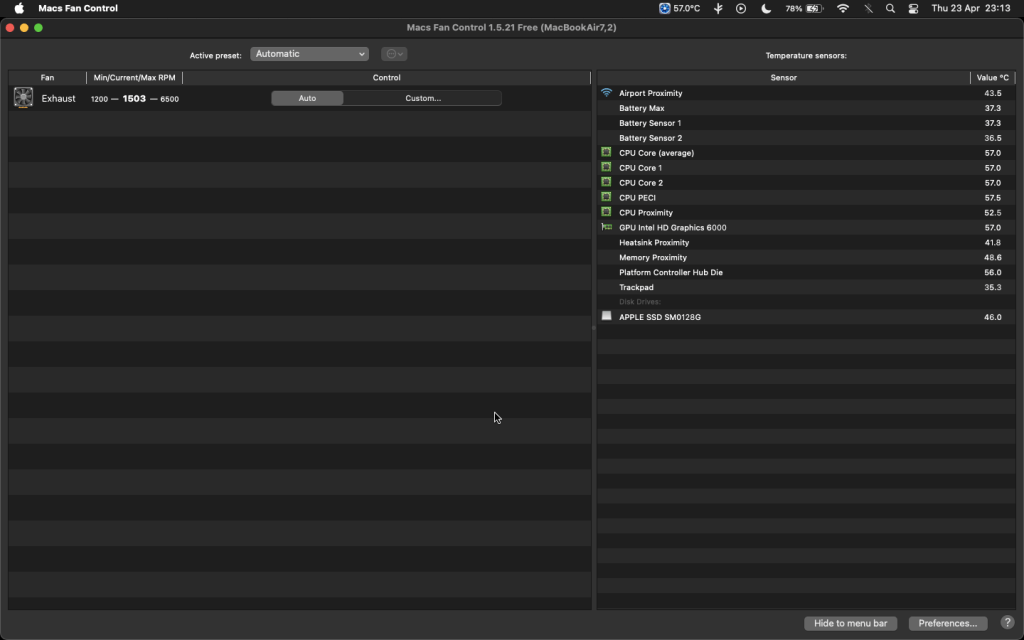The height and width of the screenshot is (640, 1024).
Task: Open the Wi-Fi status menu
Action: (x=842, y=8)
